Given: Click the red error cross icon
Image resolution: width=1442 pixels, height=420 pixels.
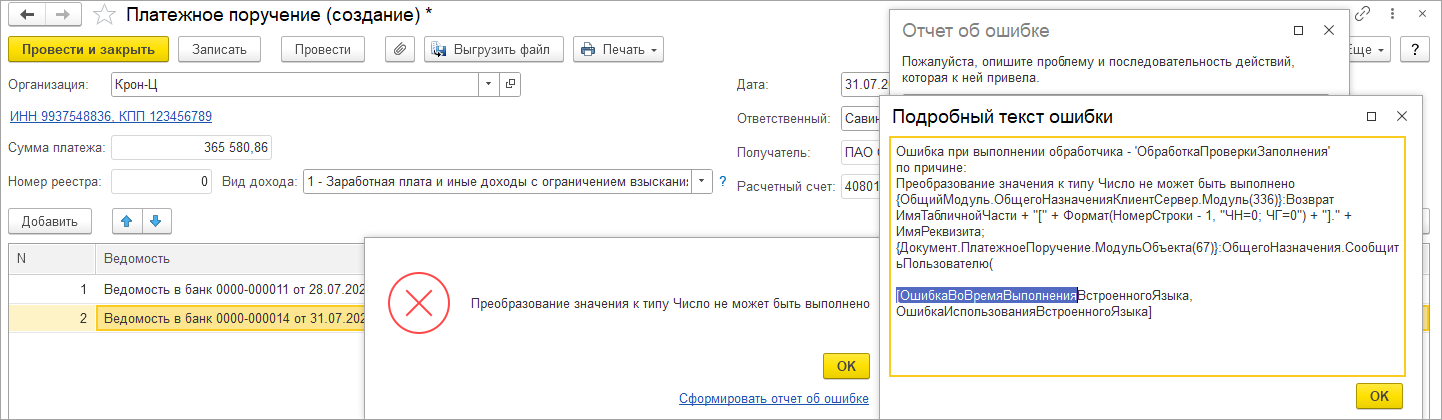Looking at the screenshot, I should (x=421, y=302).
